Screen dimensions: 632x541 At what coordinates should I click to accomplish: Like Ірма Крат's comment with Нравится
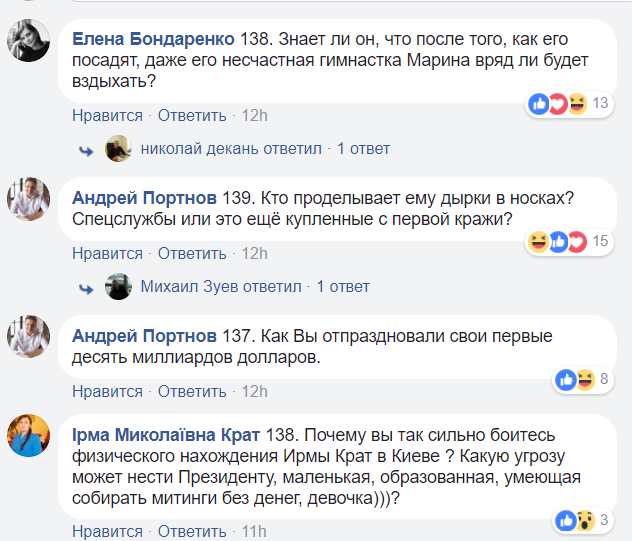point(107,529)
